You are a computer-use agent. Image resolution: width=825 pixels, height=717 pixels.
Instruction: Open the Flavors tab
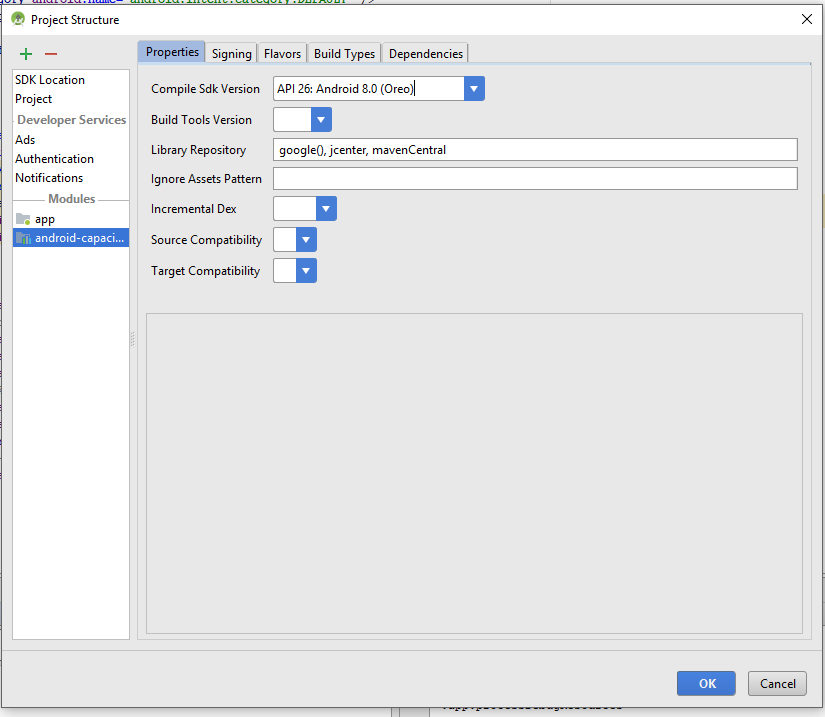pyautogui.click(x=281, y=52)
